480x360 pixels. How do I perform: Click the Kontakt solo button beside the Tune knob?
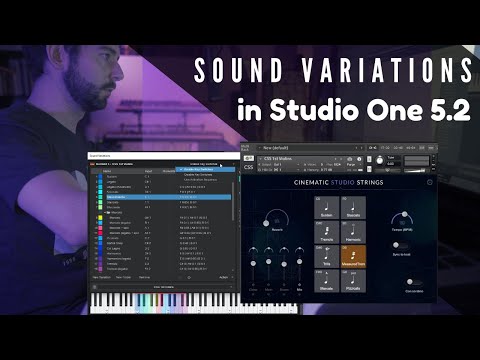coord(369,159)
